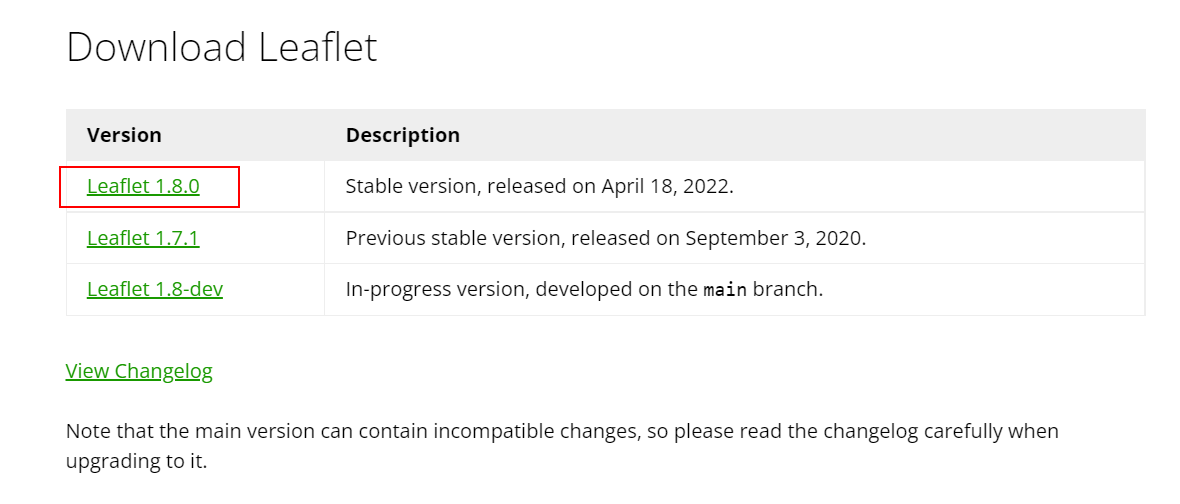This screenshot has height=504, width=1180.
Task: Click the word Leaflet in the page heading
Action: [318, 47]
